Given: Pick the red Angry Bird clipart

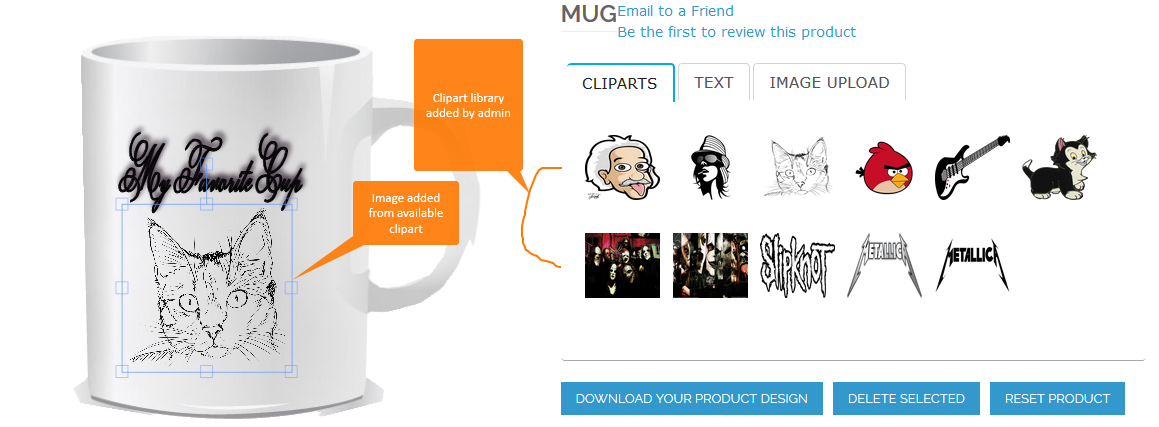Looking at the screenshot, I should [885, 169].
